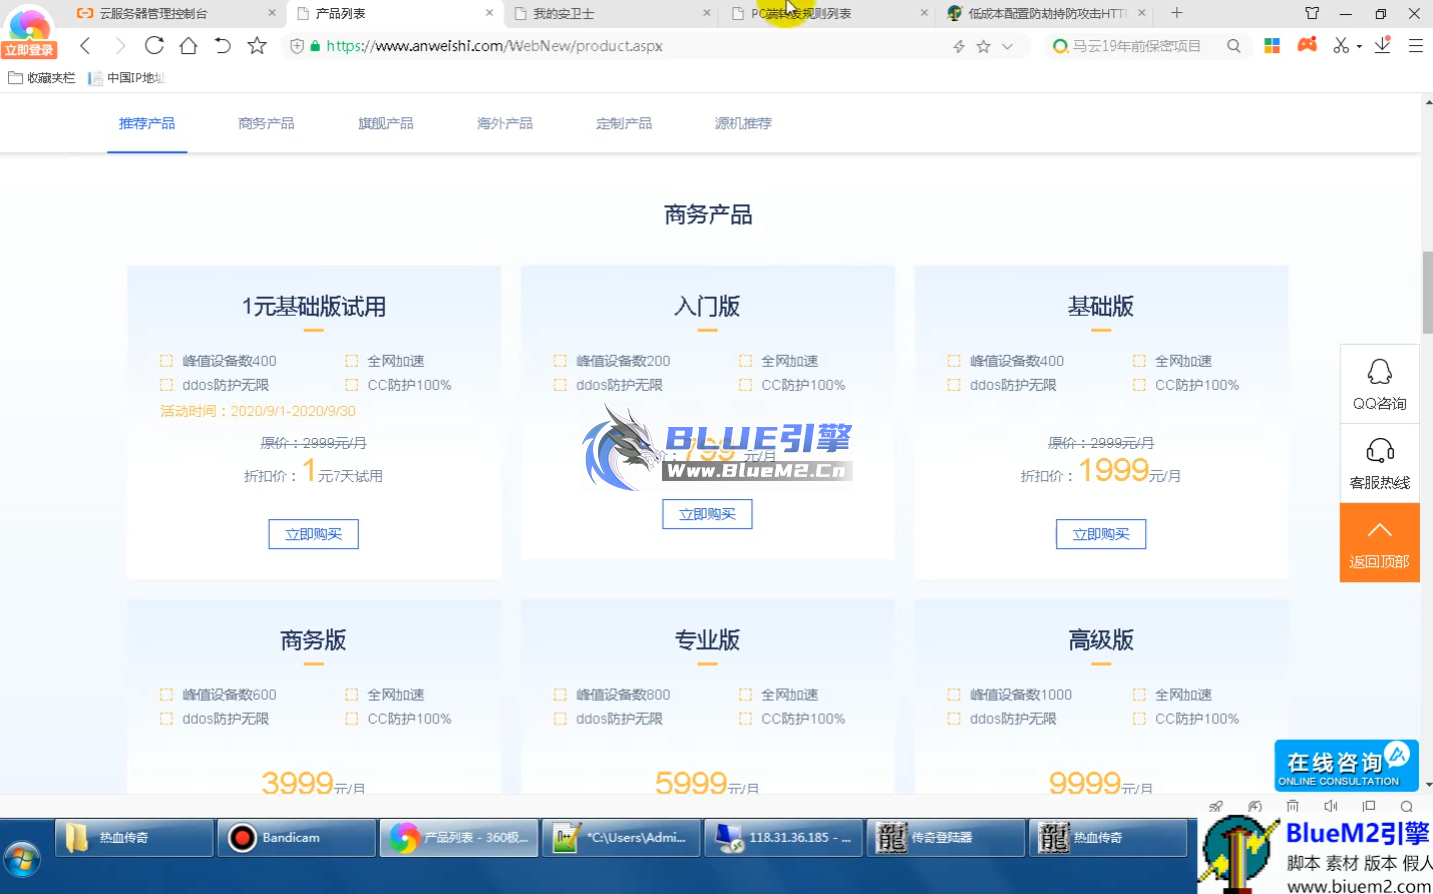Open 传奇登陆器 from the taskbar
This screenshot has height=894, width=1433.
(945, 837)
